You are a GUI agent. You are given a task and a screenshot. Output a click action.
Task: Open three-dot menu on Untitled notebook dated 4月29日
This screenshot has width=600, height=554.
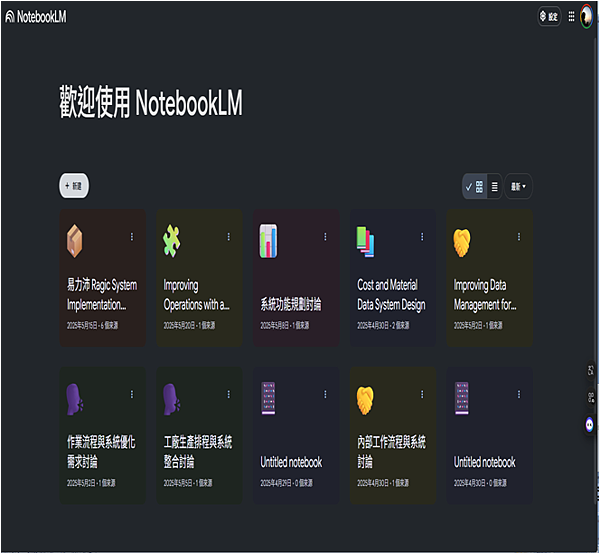pyautogui.click(x=326, y=394)
